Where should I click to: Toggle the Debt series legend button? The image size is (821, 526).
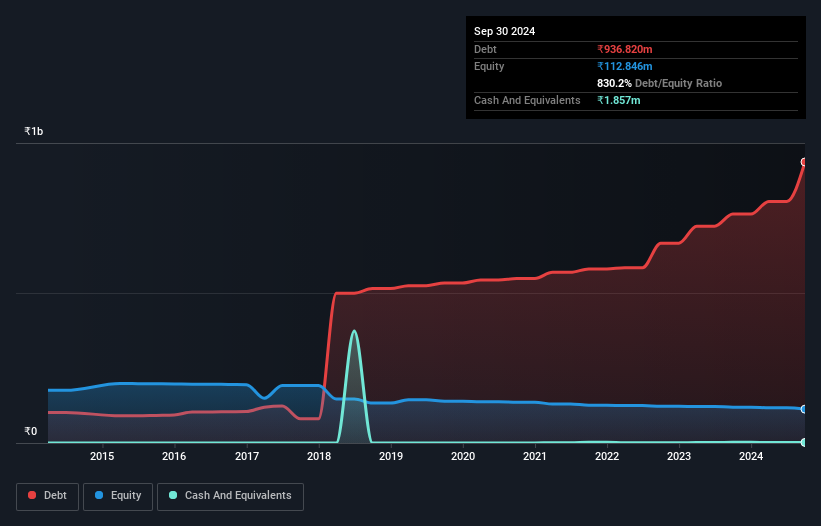pos(48,496)
